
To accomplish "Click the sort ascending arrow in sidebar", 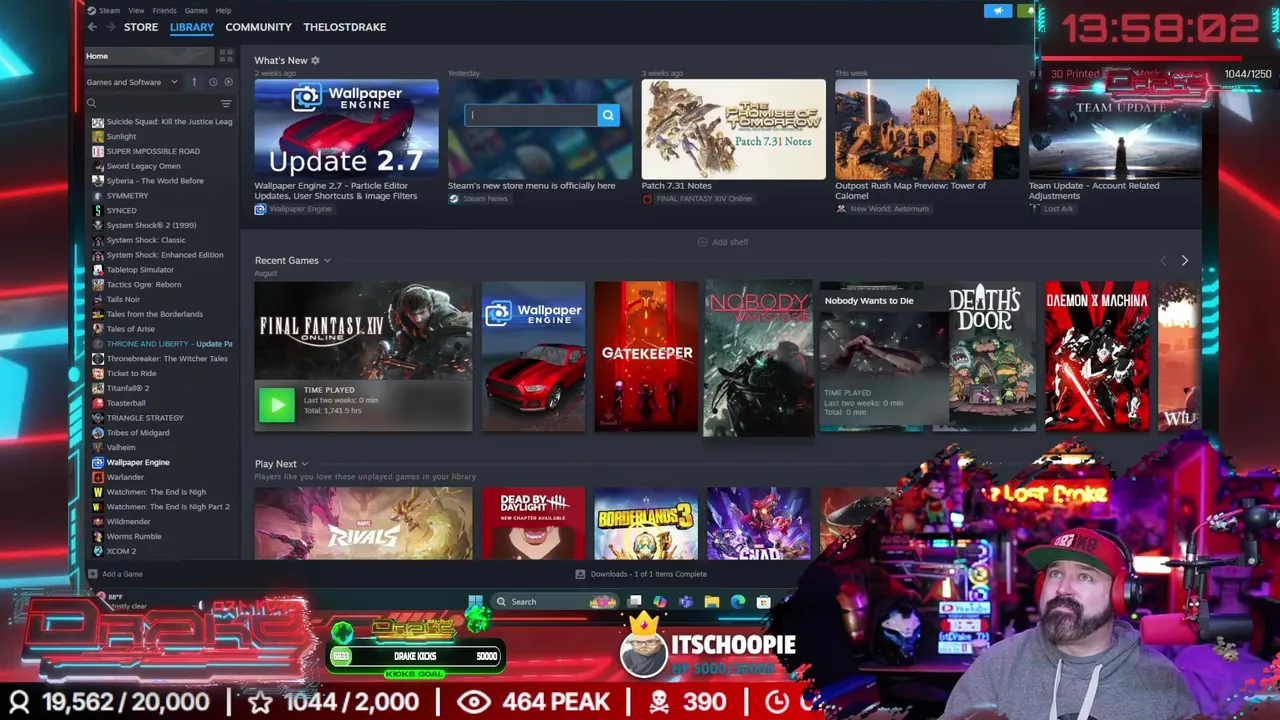I will [x=194, y=82].
